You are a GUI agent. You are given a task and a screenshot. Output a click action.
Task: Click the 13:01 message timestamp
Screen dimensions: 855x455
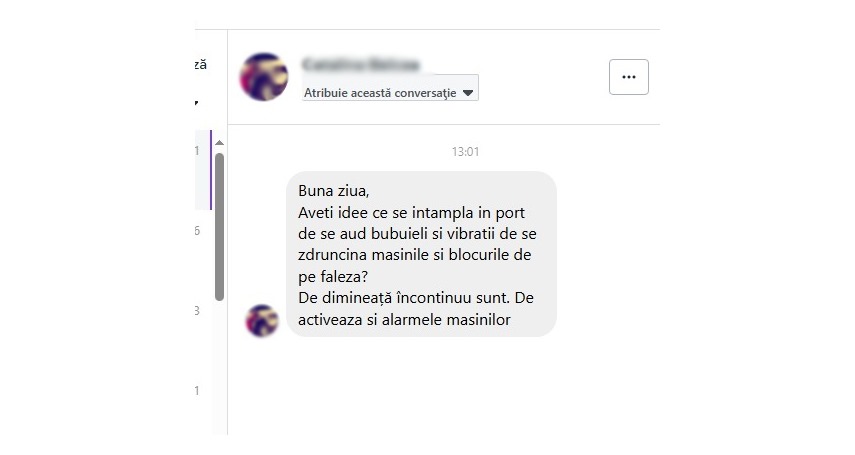coord(465,152)
